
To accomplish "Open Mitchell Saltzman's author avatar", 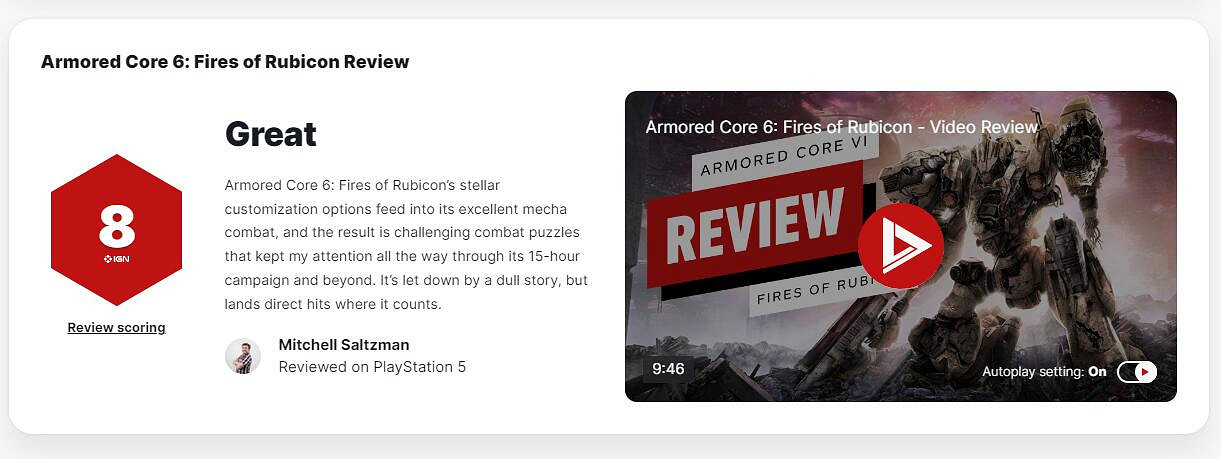I will click(x=243, y=356).
